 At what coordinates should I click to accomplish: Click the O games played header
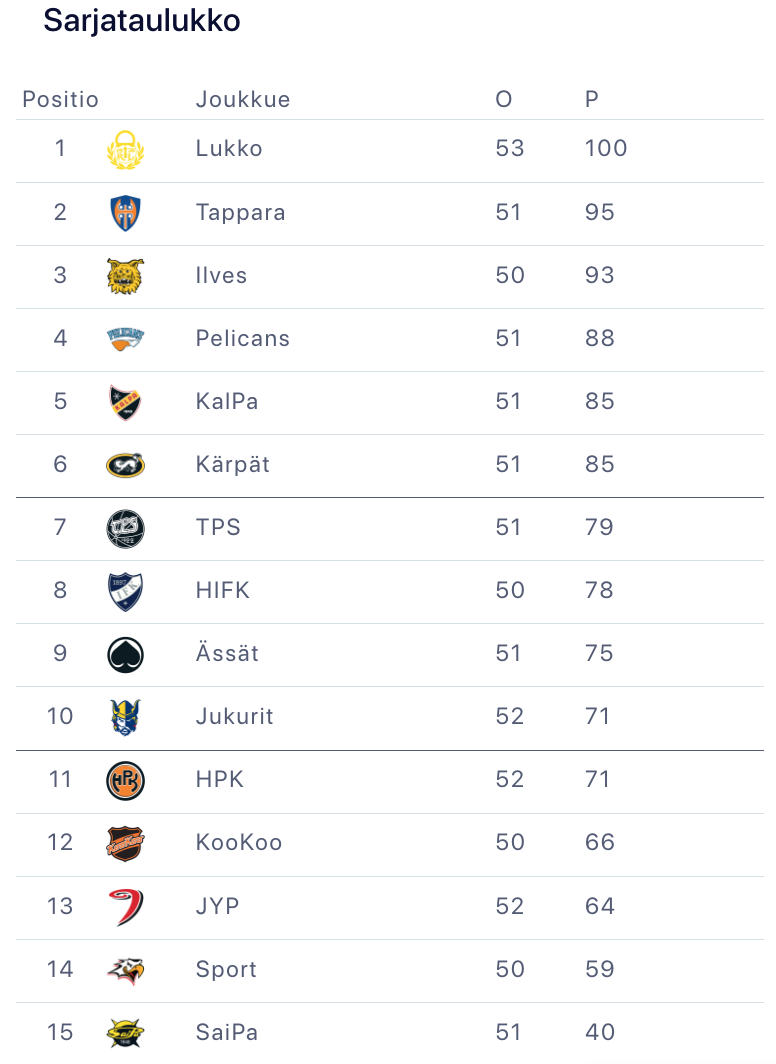coord(504,99)
